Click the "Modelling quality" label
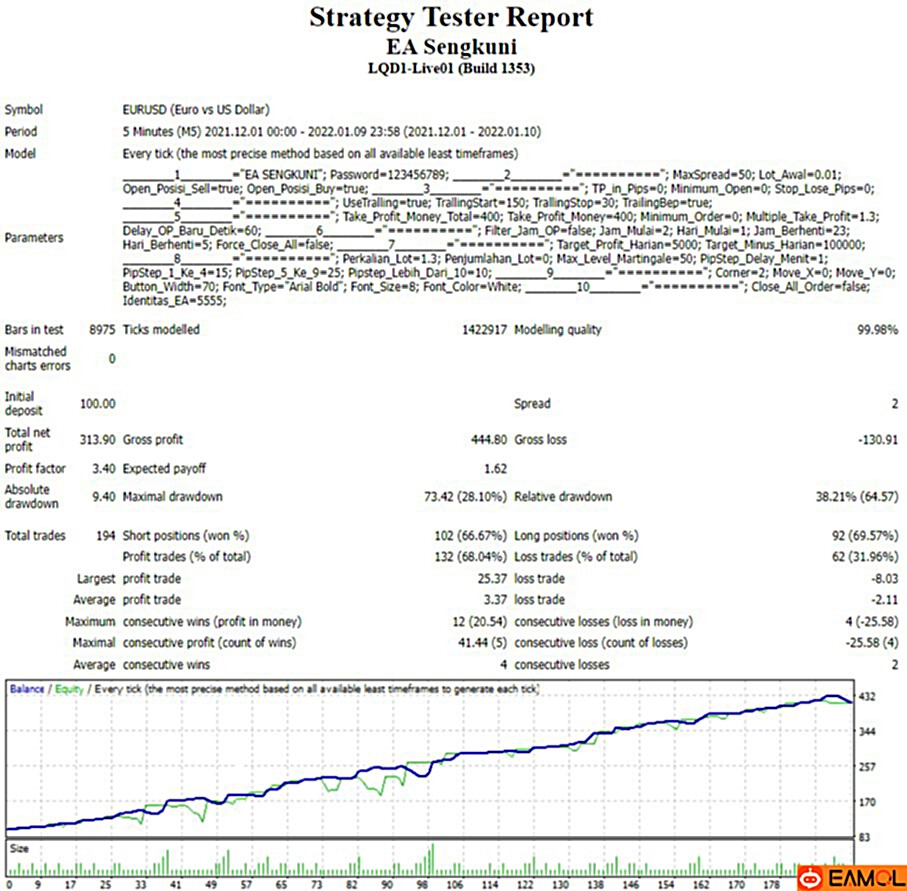Screen dimensions: 907x891 [558, 329]
